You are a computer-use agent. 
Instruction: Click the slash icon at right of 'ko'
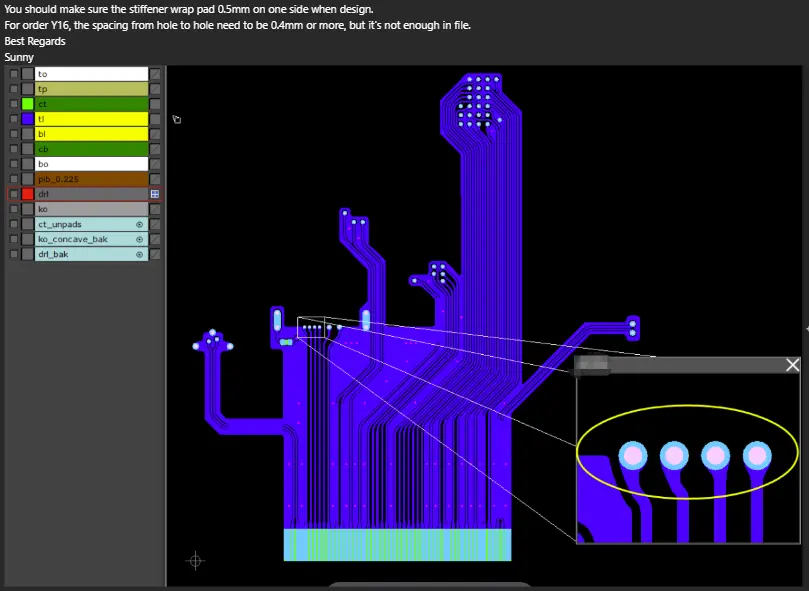(x=155, y=209)
